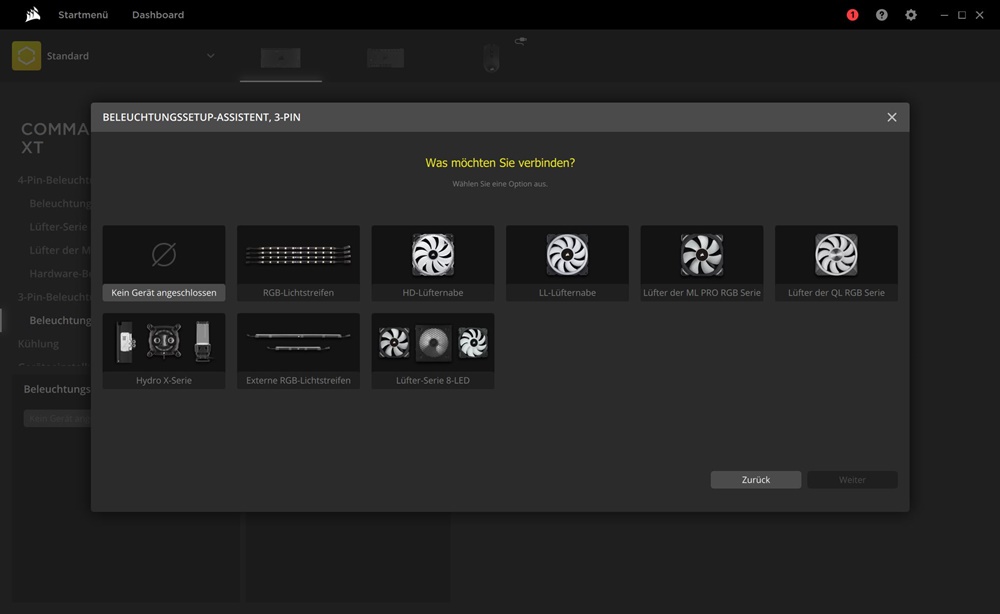The image size is (1000, 614).
Task: Choose the RGB-Lichtstreifen device tile
Action: [298, 263]
